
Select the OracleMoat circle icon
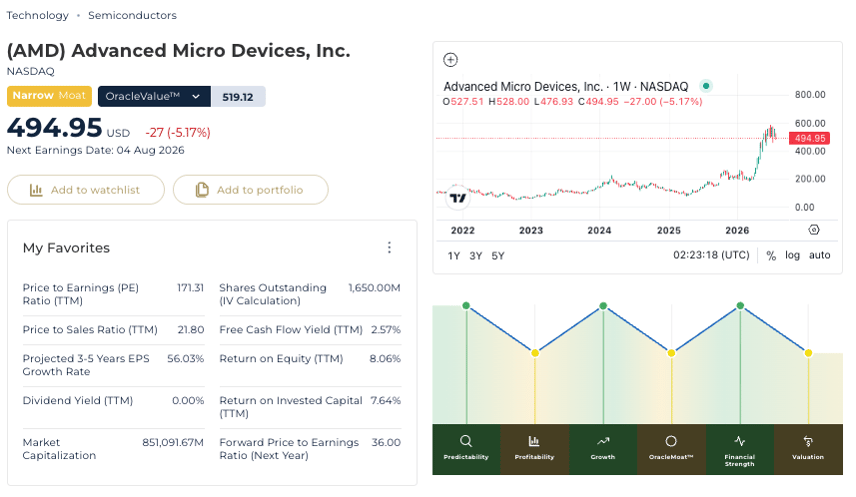pyautogui.click(x=671, y=441)
